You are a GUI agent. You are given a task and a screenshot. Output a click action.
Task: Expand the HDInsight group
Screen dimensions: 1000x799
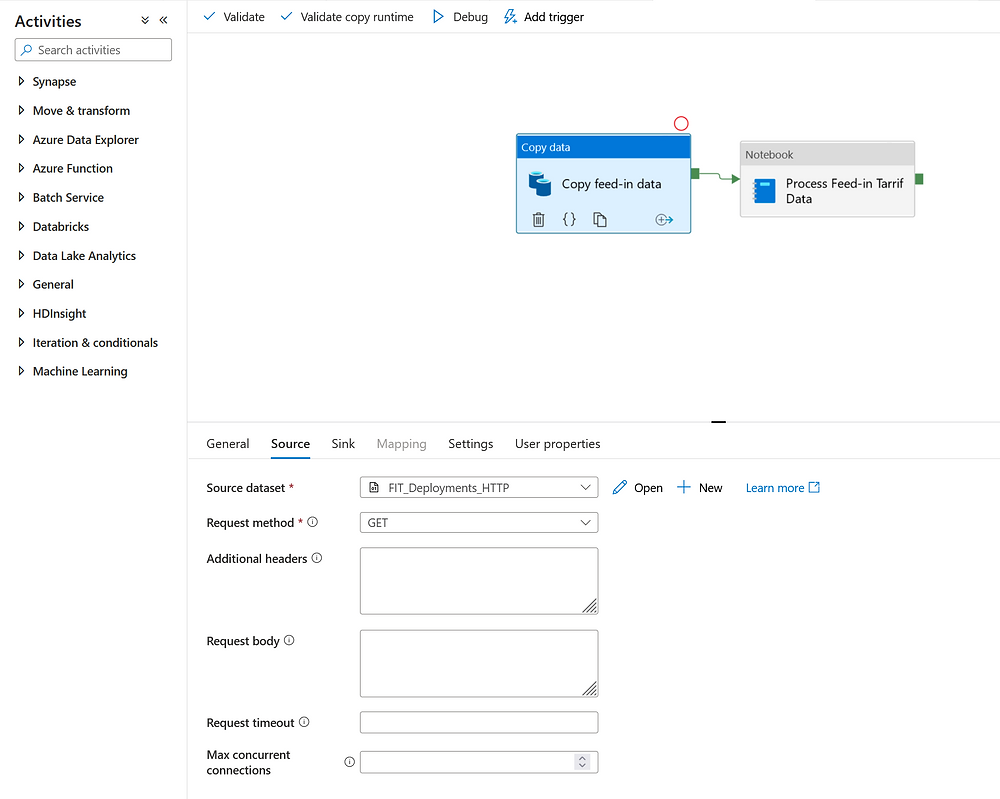21,313
